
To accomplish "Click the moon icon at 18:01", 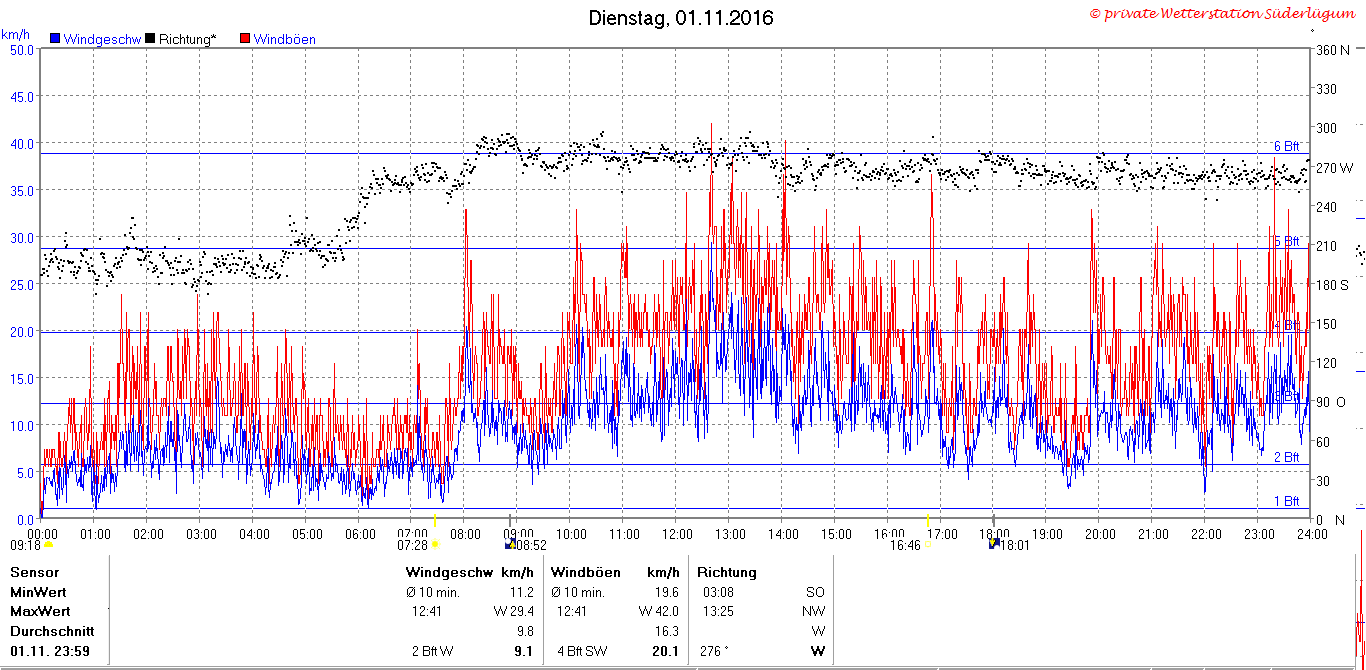I will (x=994, y=545).
